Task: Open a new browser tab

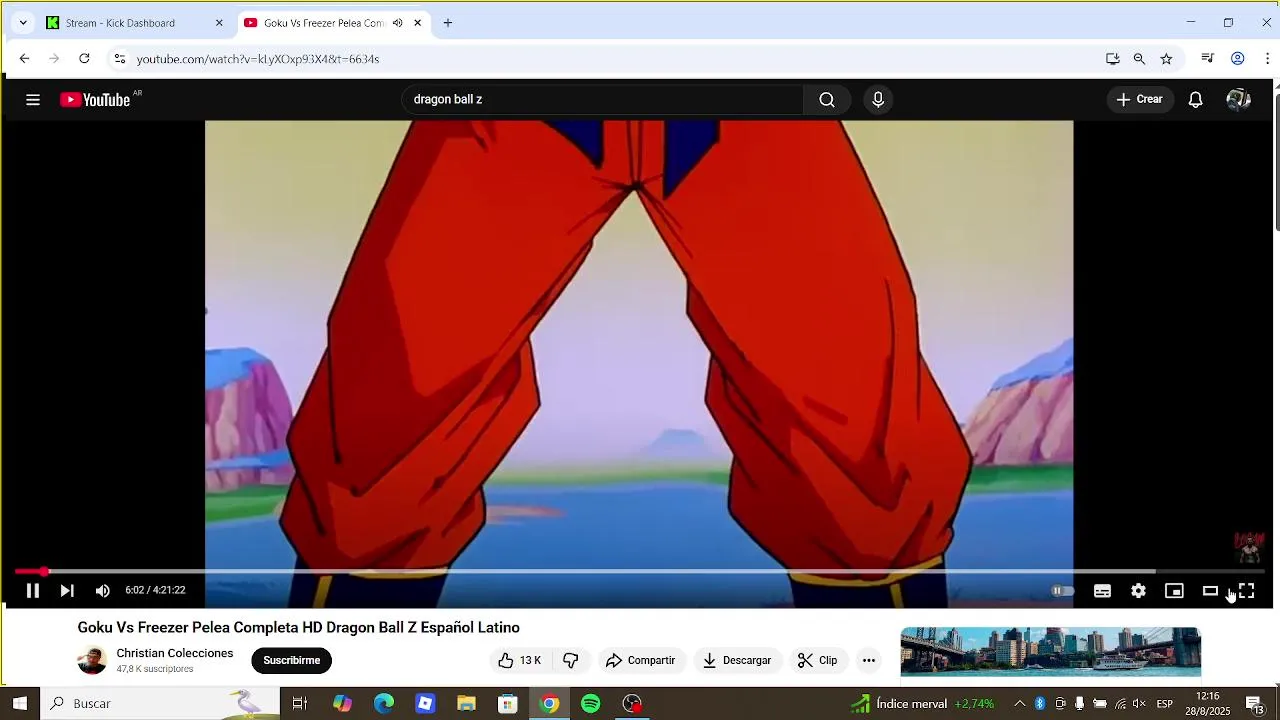Action: pyautogui.click(x=447, y=23)
